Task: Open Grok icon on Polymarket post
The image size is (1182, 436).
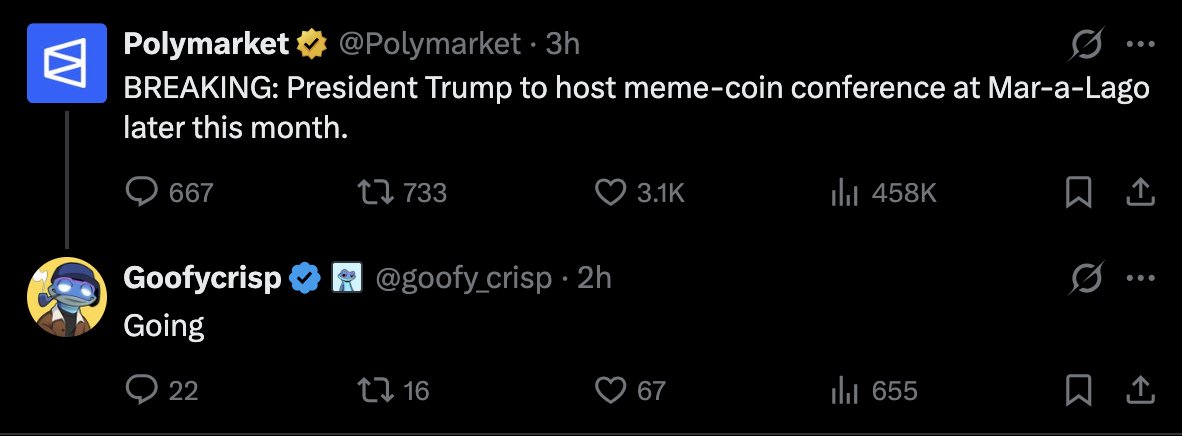Action: click(1084, 44)
